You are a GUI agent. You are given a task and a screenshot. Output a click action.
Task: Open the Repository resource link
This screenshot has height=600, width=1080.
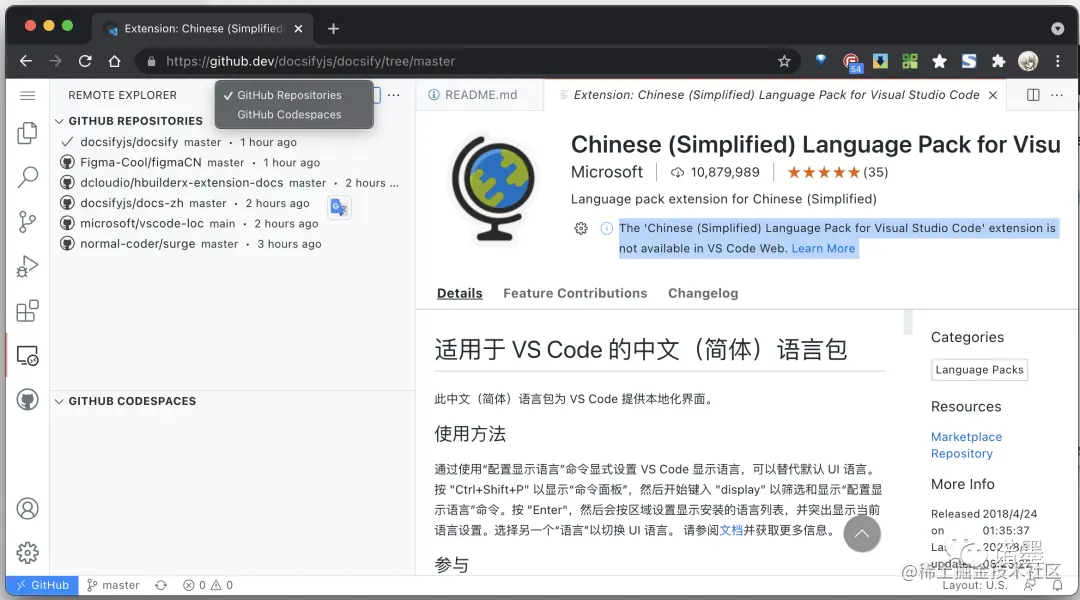point(962,453)
